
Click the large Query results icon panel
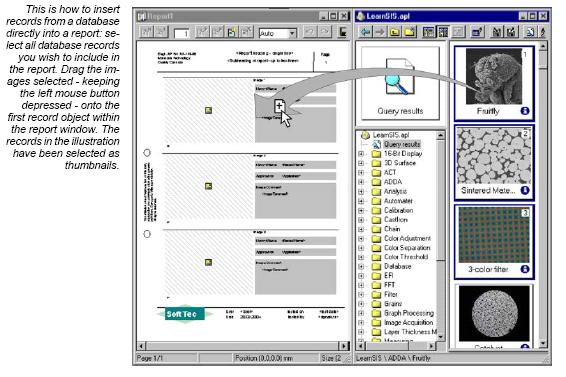400,83
